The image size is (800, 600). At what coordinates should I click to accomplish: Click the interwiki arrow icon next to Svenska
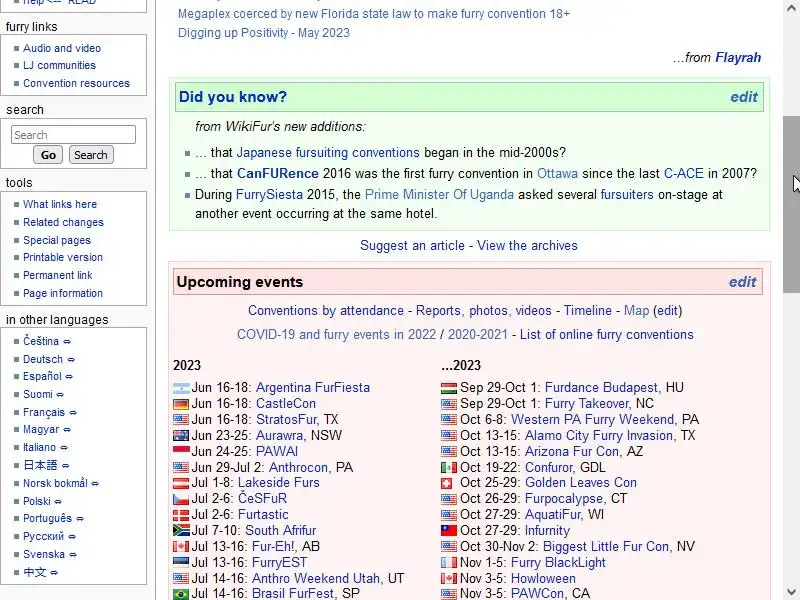pos(73,555)
